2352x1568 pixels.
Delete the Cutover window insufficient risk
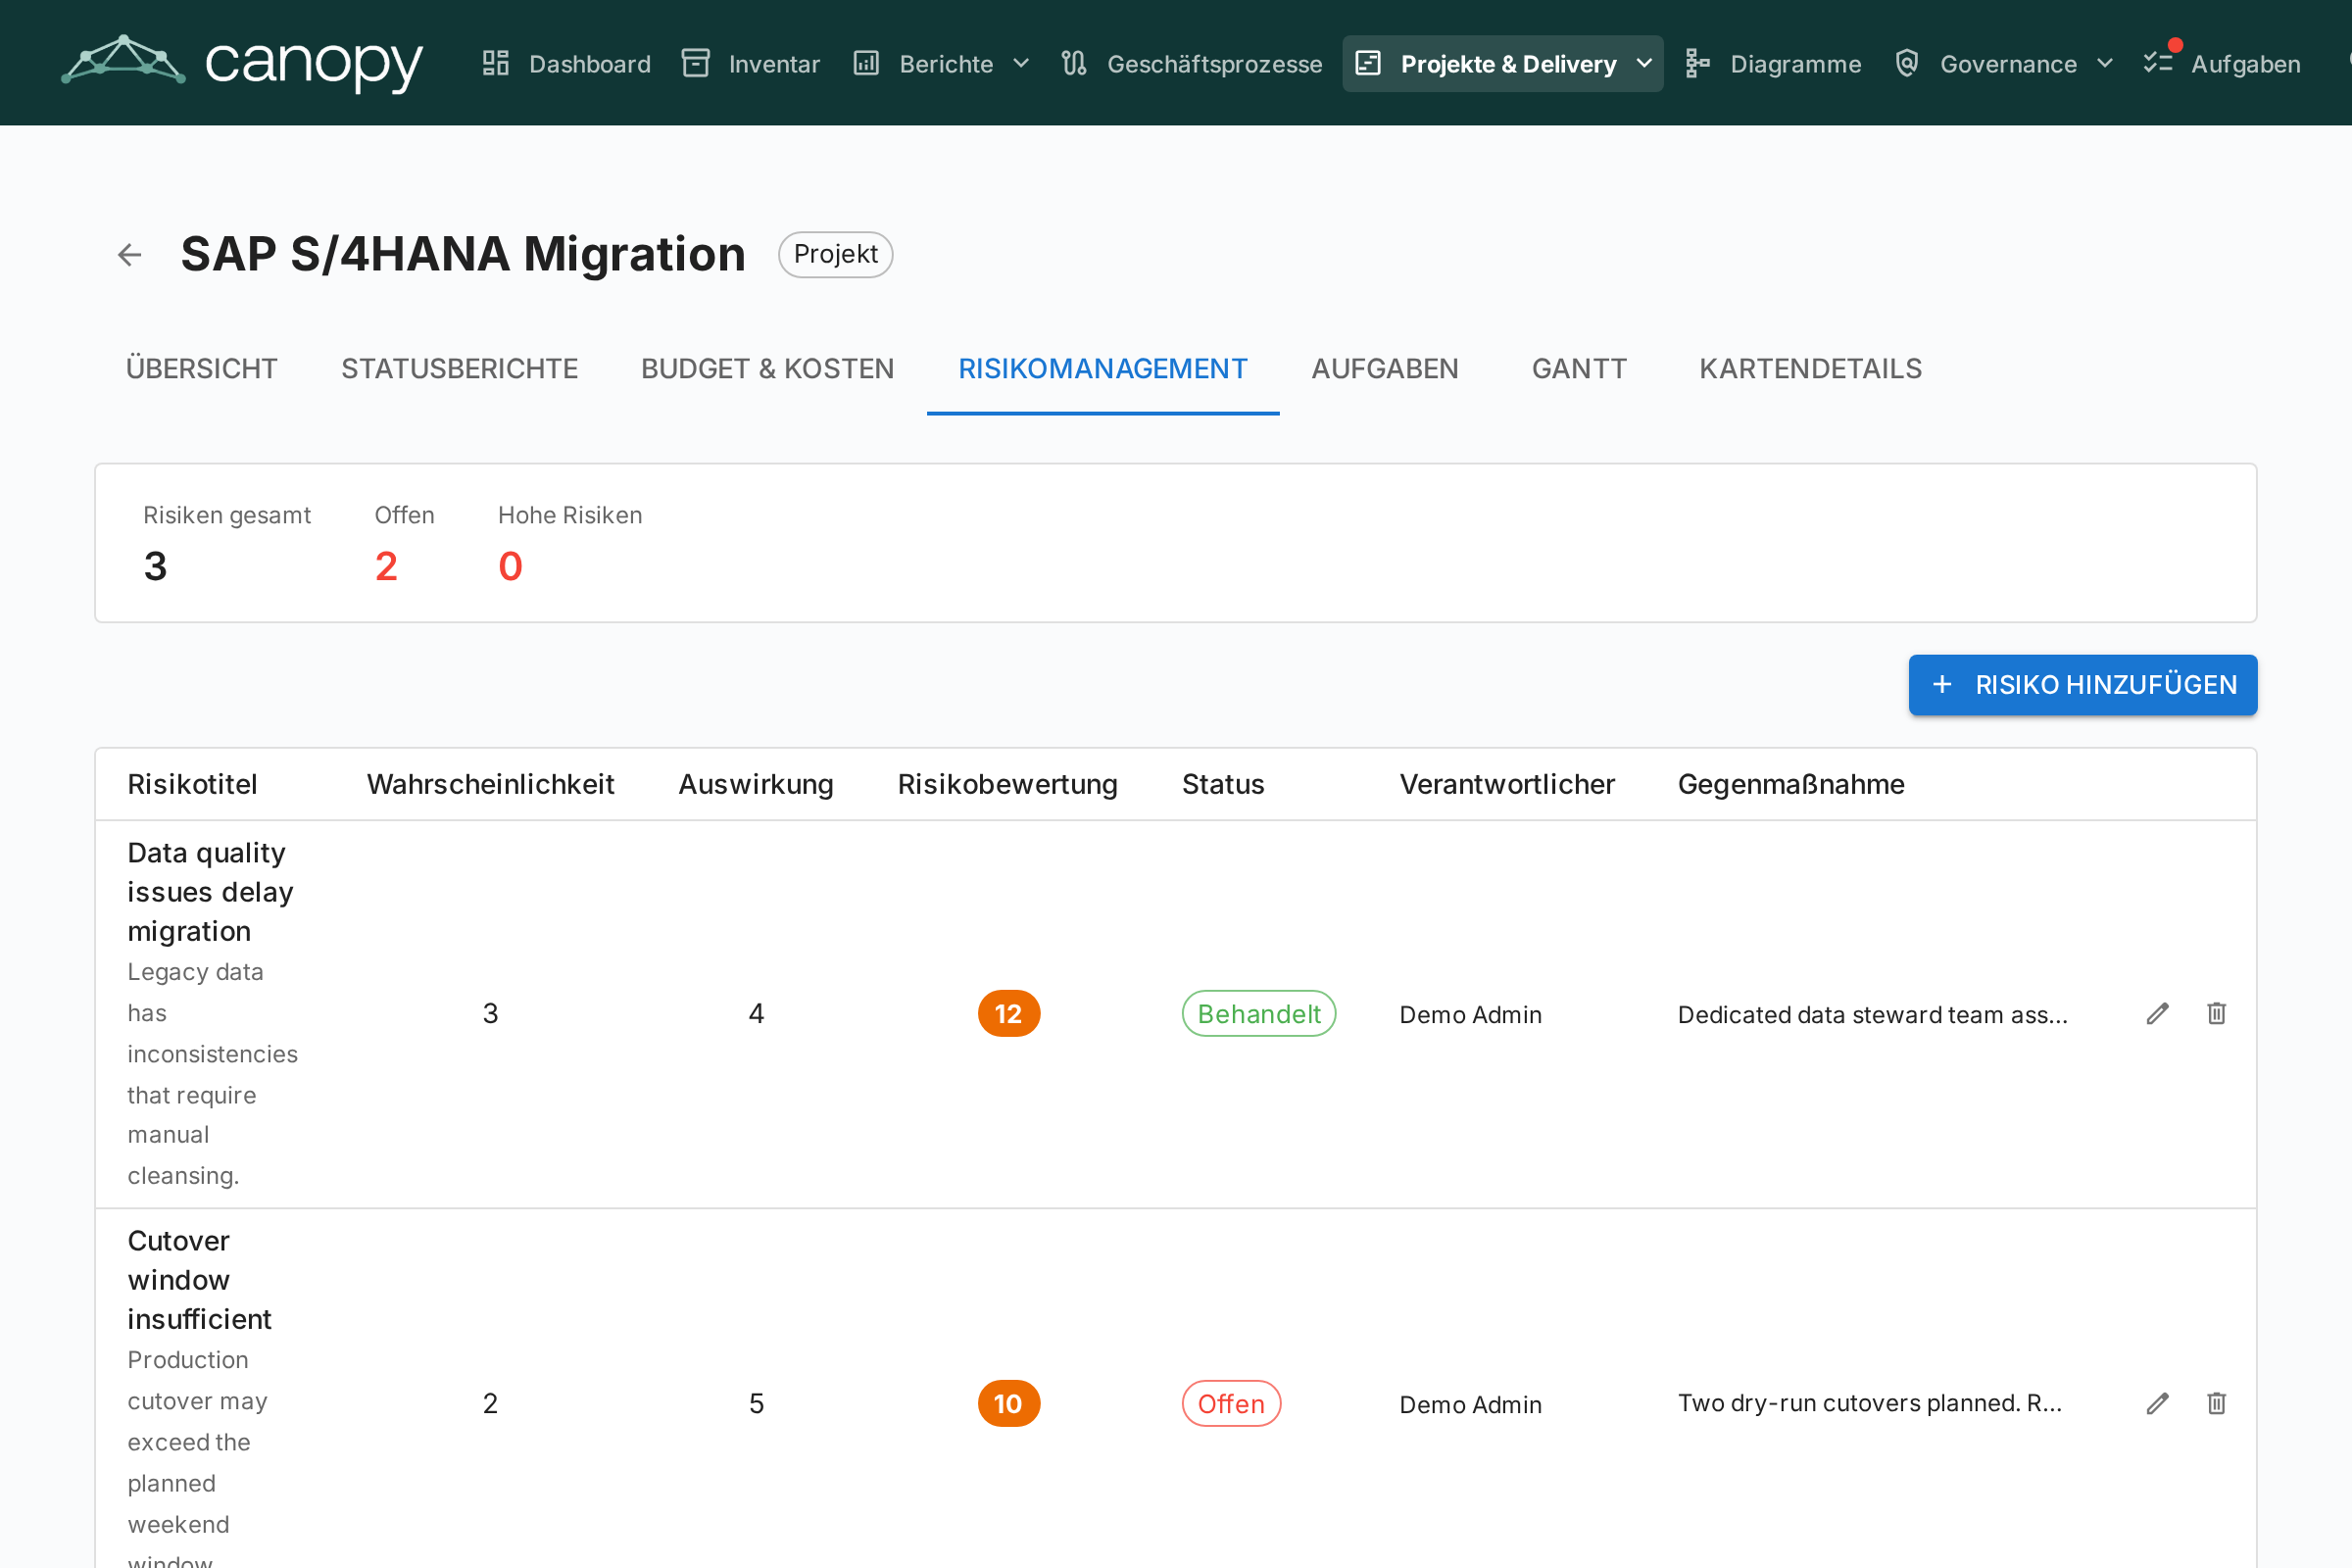click(x=2216, y=1404)
